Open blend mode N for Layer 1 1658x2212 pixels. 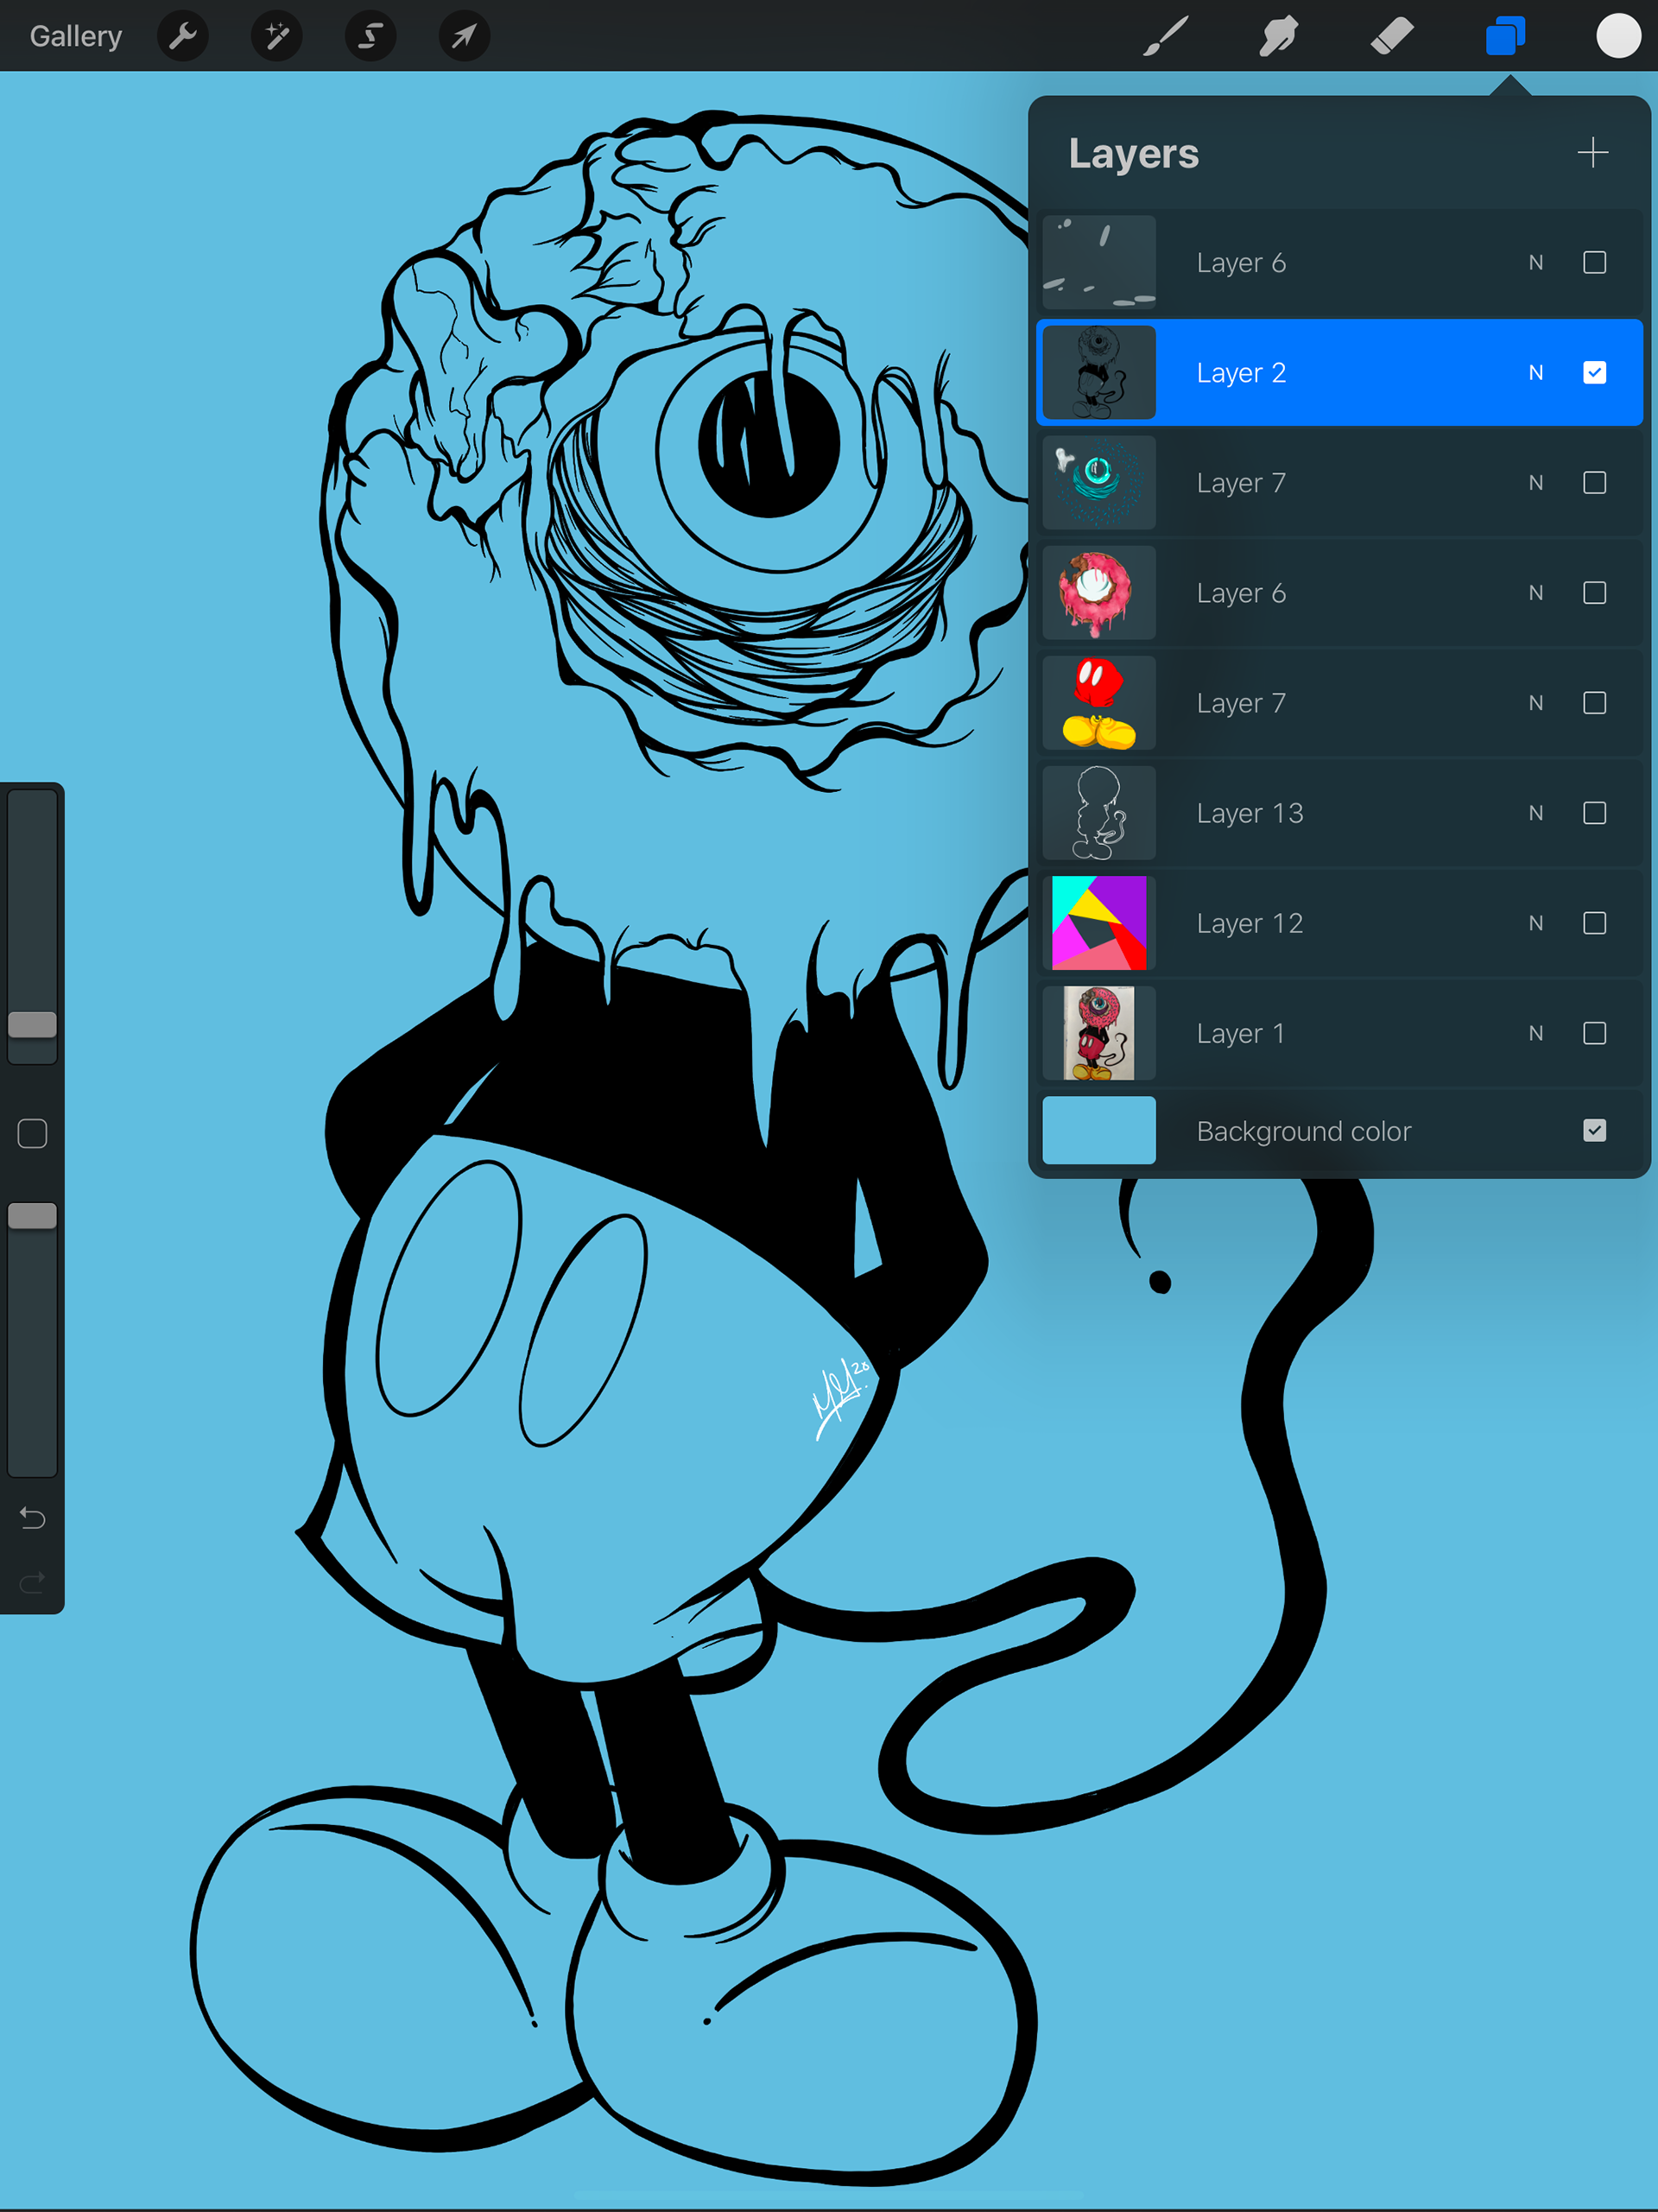[x=1535, y=1033]
